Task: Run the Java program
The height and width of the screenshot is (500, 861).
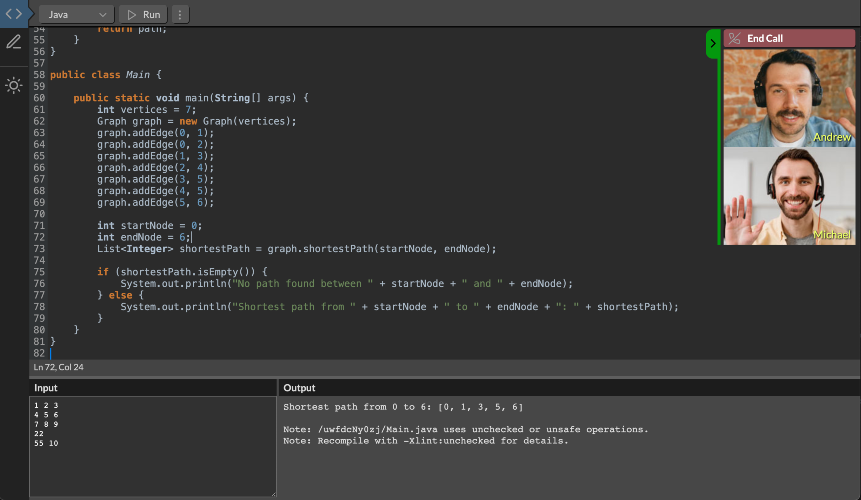Action: pos(143,14)
